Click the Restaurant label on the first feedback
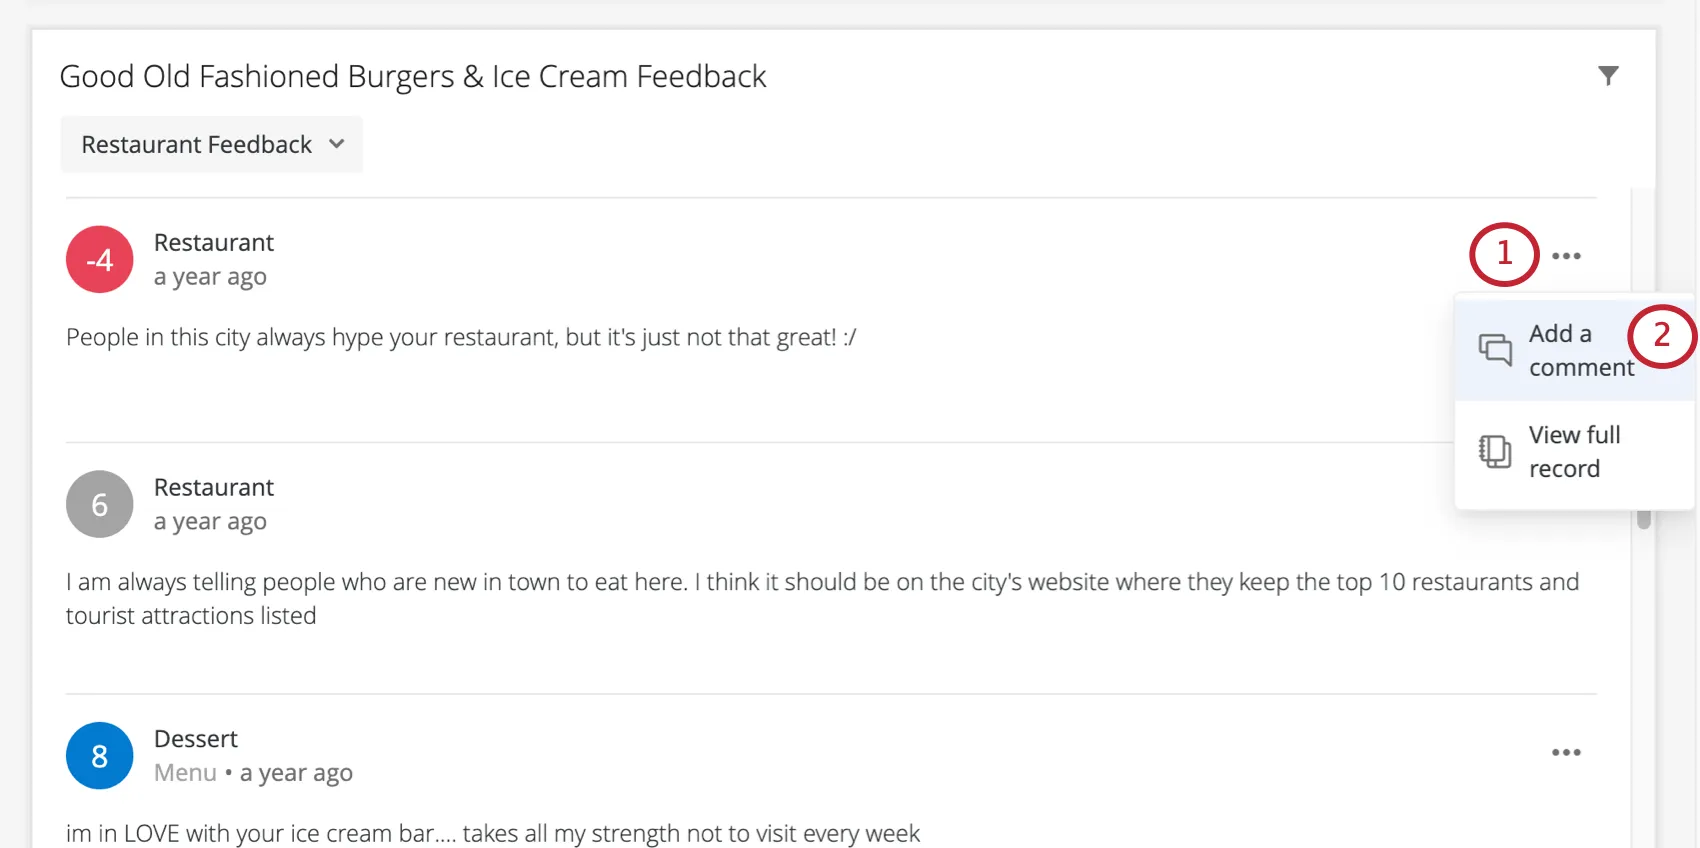Image resolution: width=1700 pixels, height=848 pixels. pos(213,242)
